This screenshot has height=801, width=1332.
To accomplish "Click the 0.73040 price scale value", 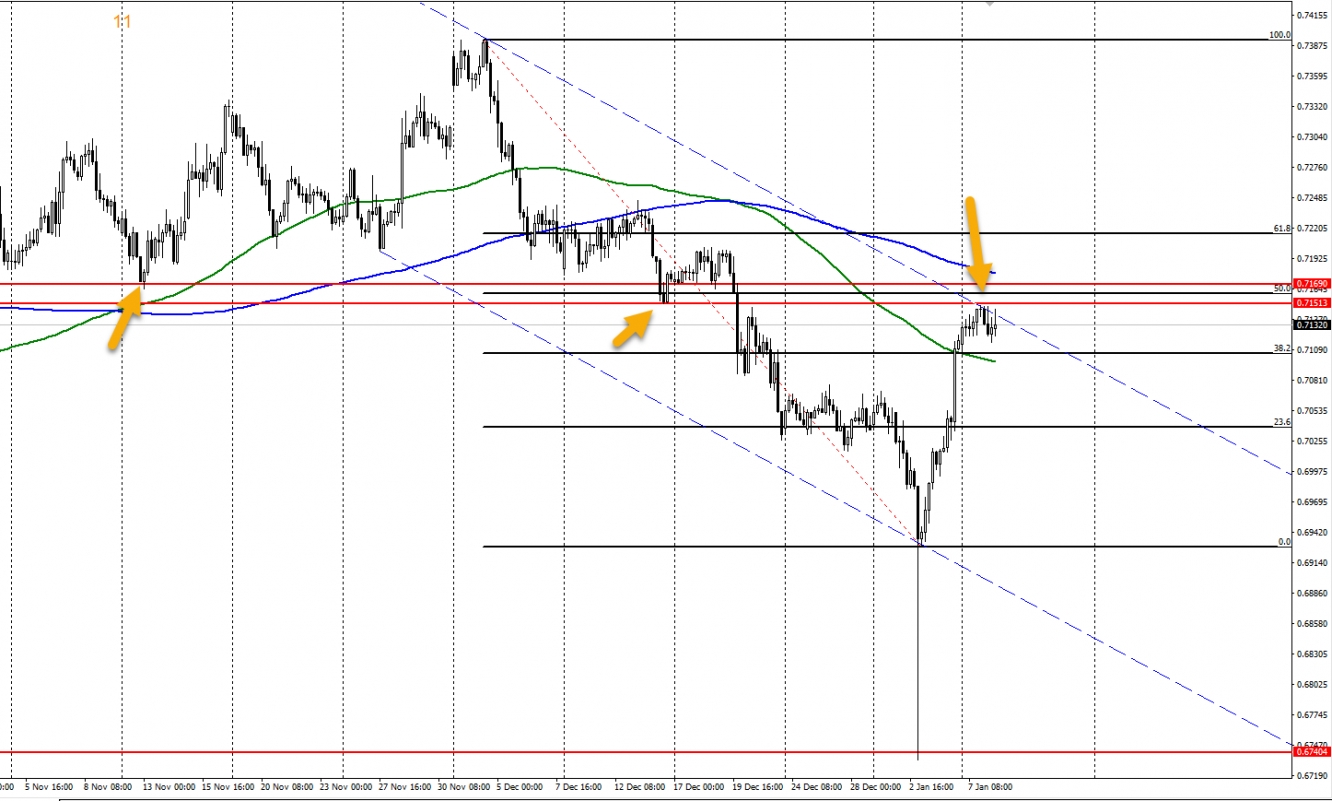I will [x=1312, y=137].
